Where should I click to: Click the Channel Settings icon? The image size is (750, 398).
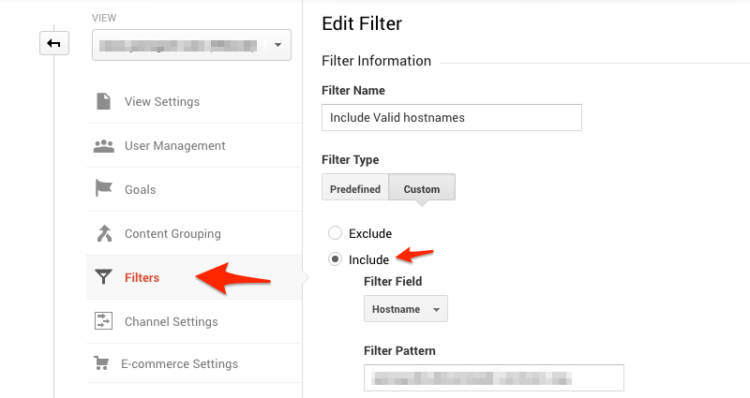click(103, 321)
